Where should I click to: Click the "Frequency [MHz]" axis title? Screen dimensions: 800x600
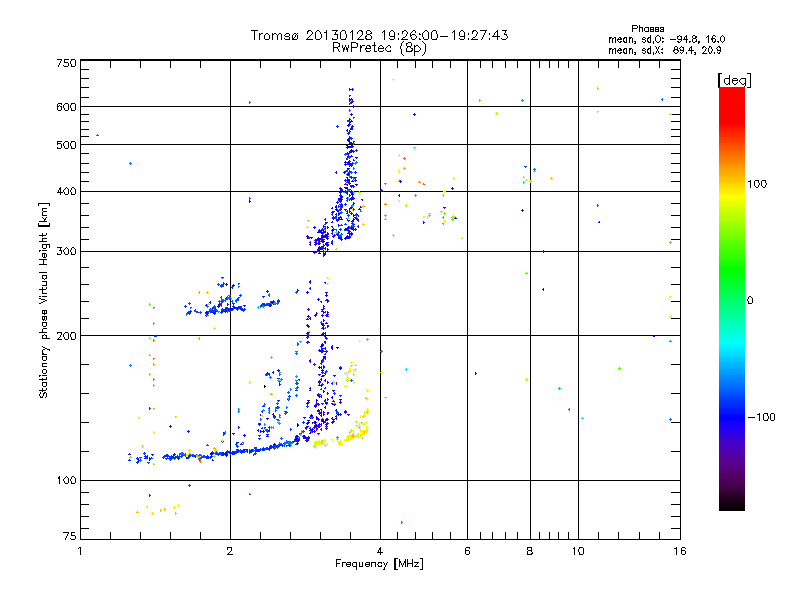tap(380, 564)
